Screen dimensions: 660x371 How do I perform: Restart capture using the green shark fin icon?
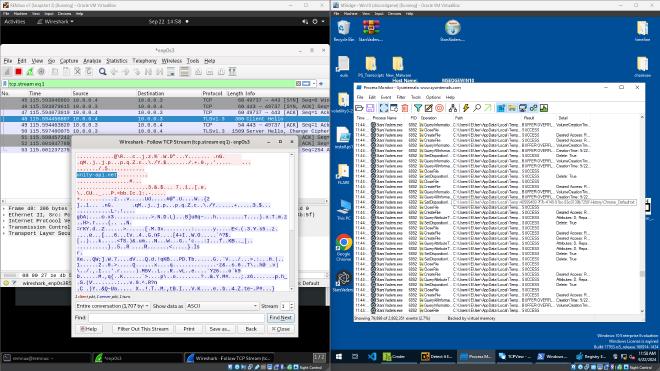[x=30, y=72]
